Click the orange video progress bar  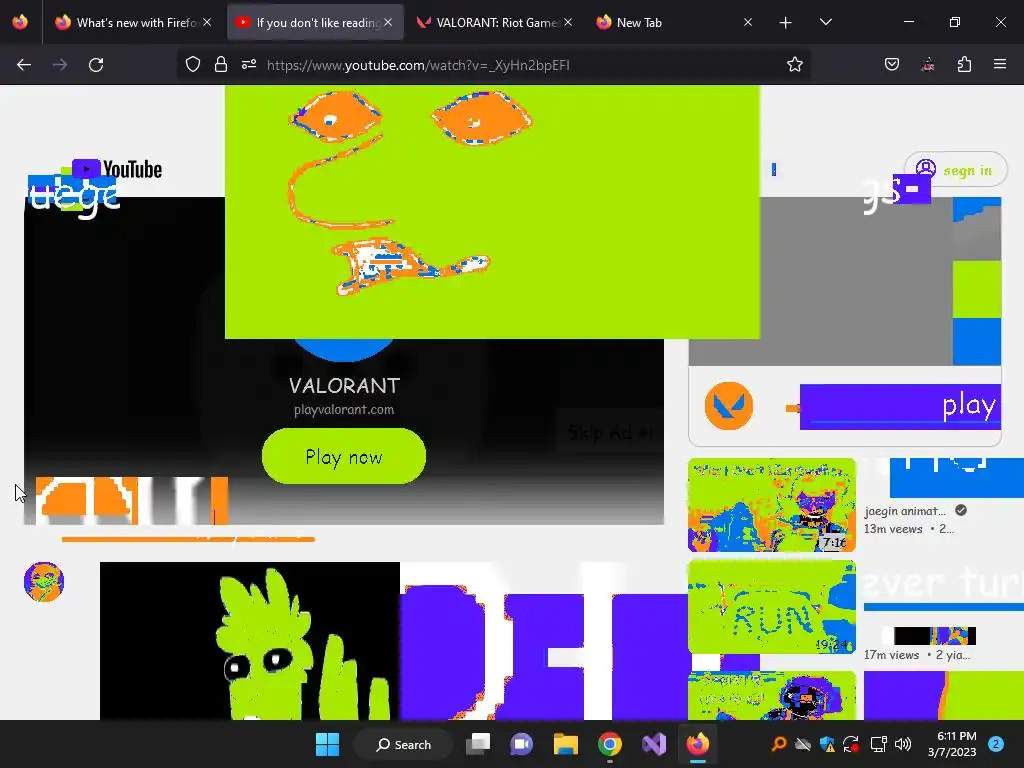188,539
